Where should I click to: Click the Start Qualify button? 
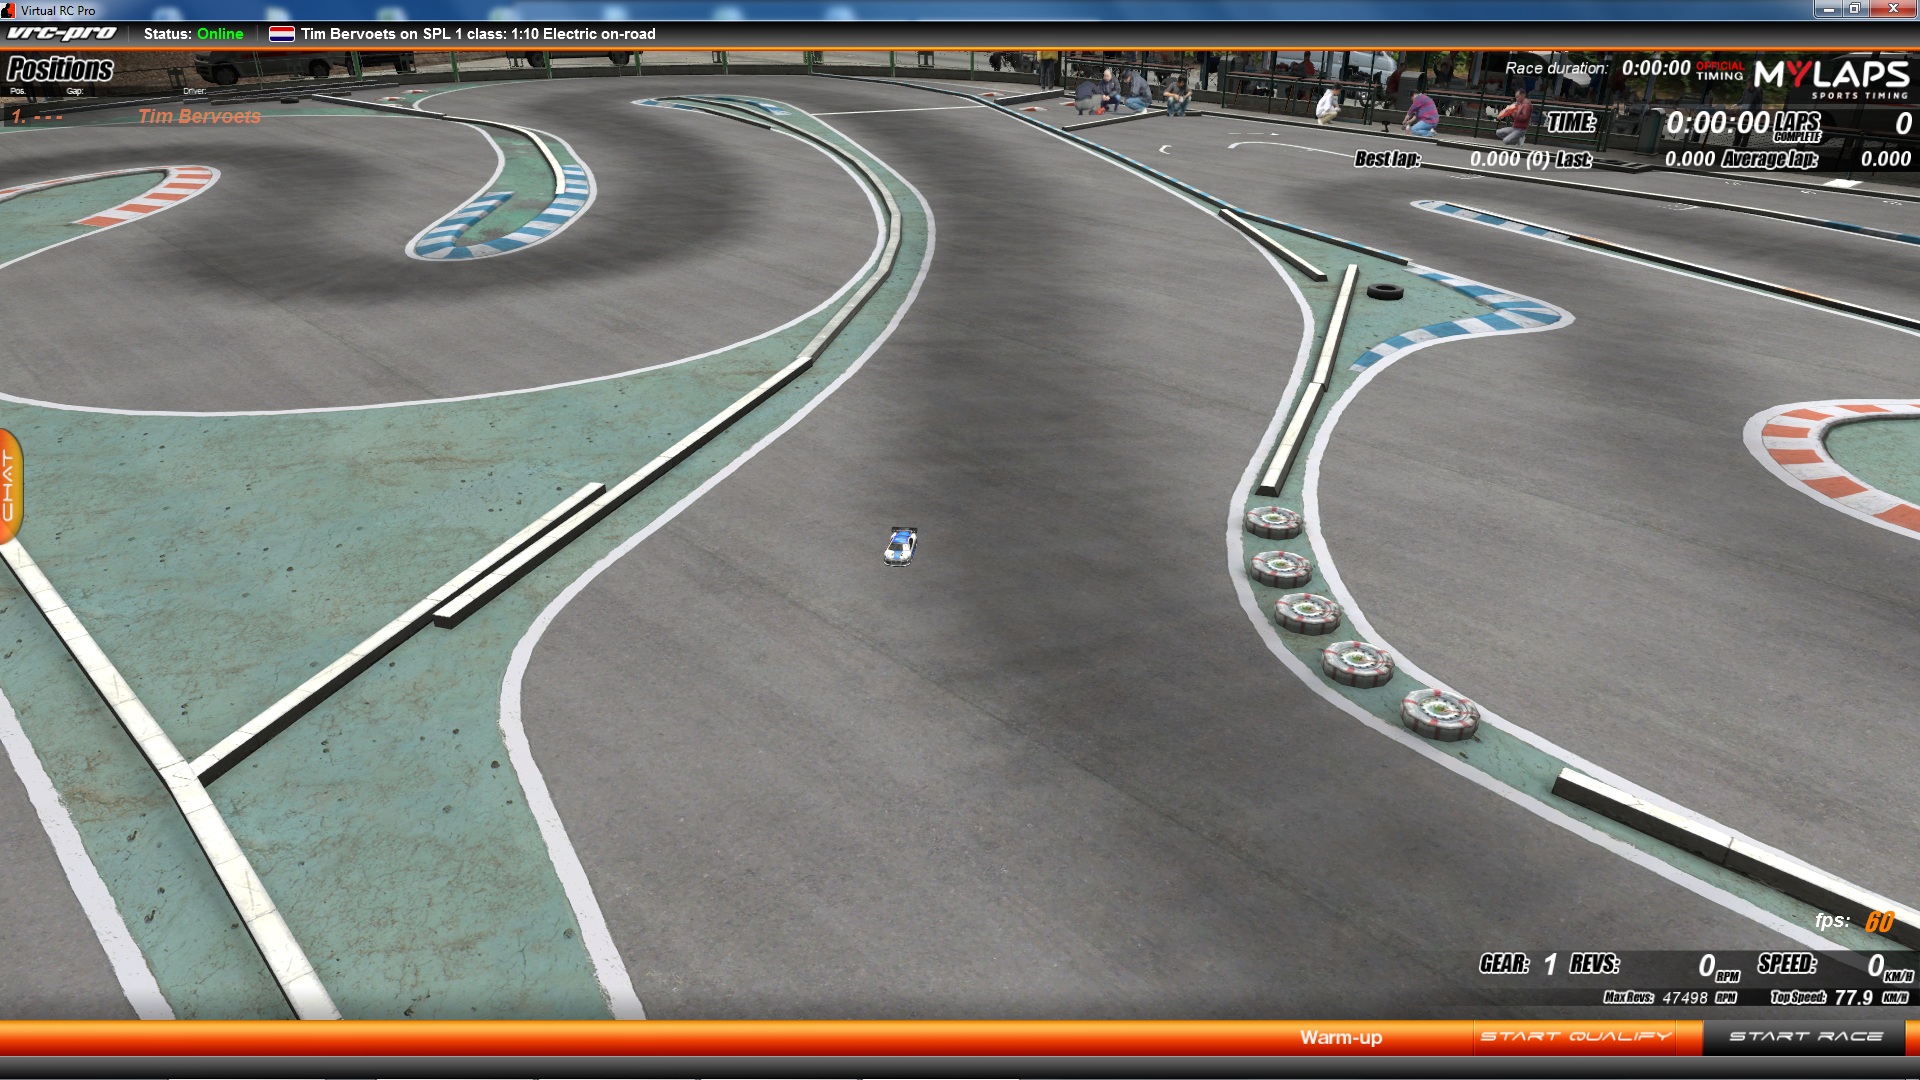point(1575,1037)
